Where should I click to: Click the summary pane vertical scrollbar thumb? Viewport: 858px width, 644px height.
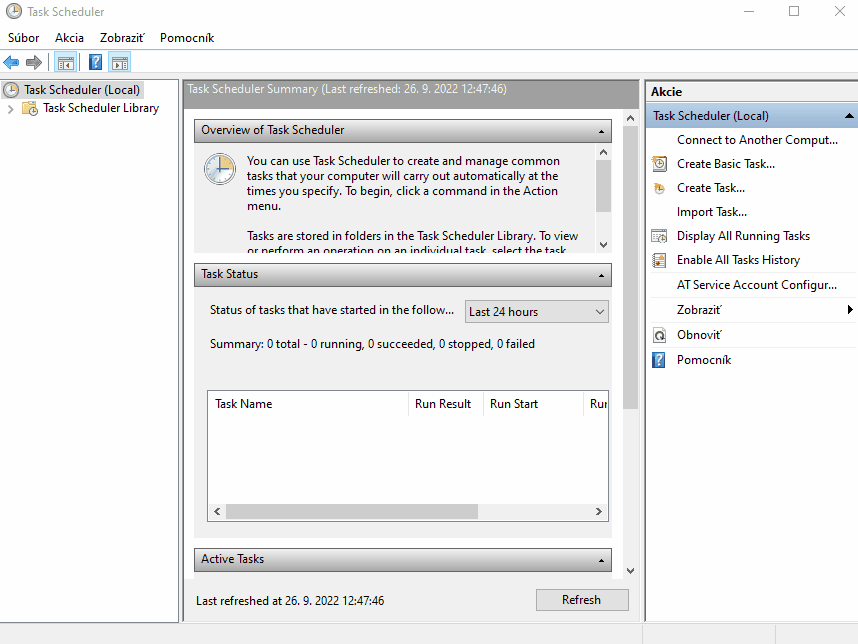(630, 268)
